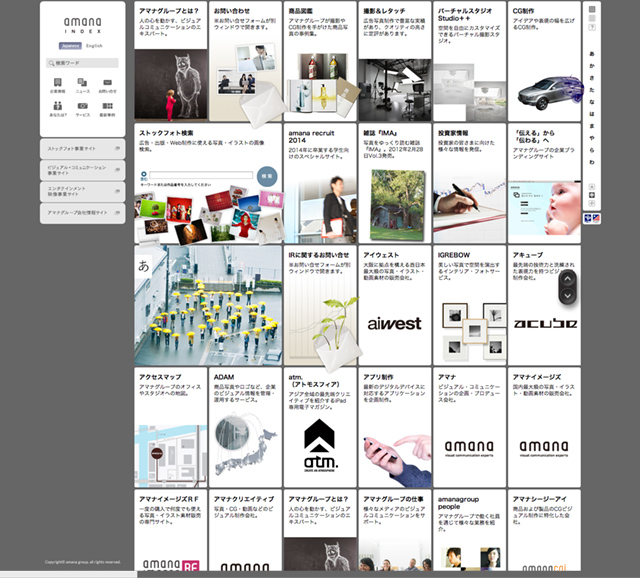Click external-link icon on アマナグループ会社情報サイト
Image resolution: width=640 pixels, height=578 pixels.
[118, 213]
